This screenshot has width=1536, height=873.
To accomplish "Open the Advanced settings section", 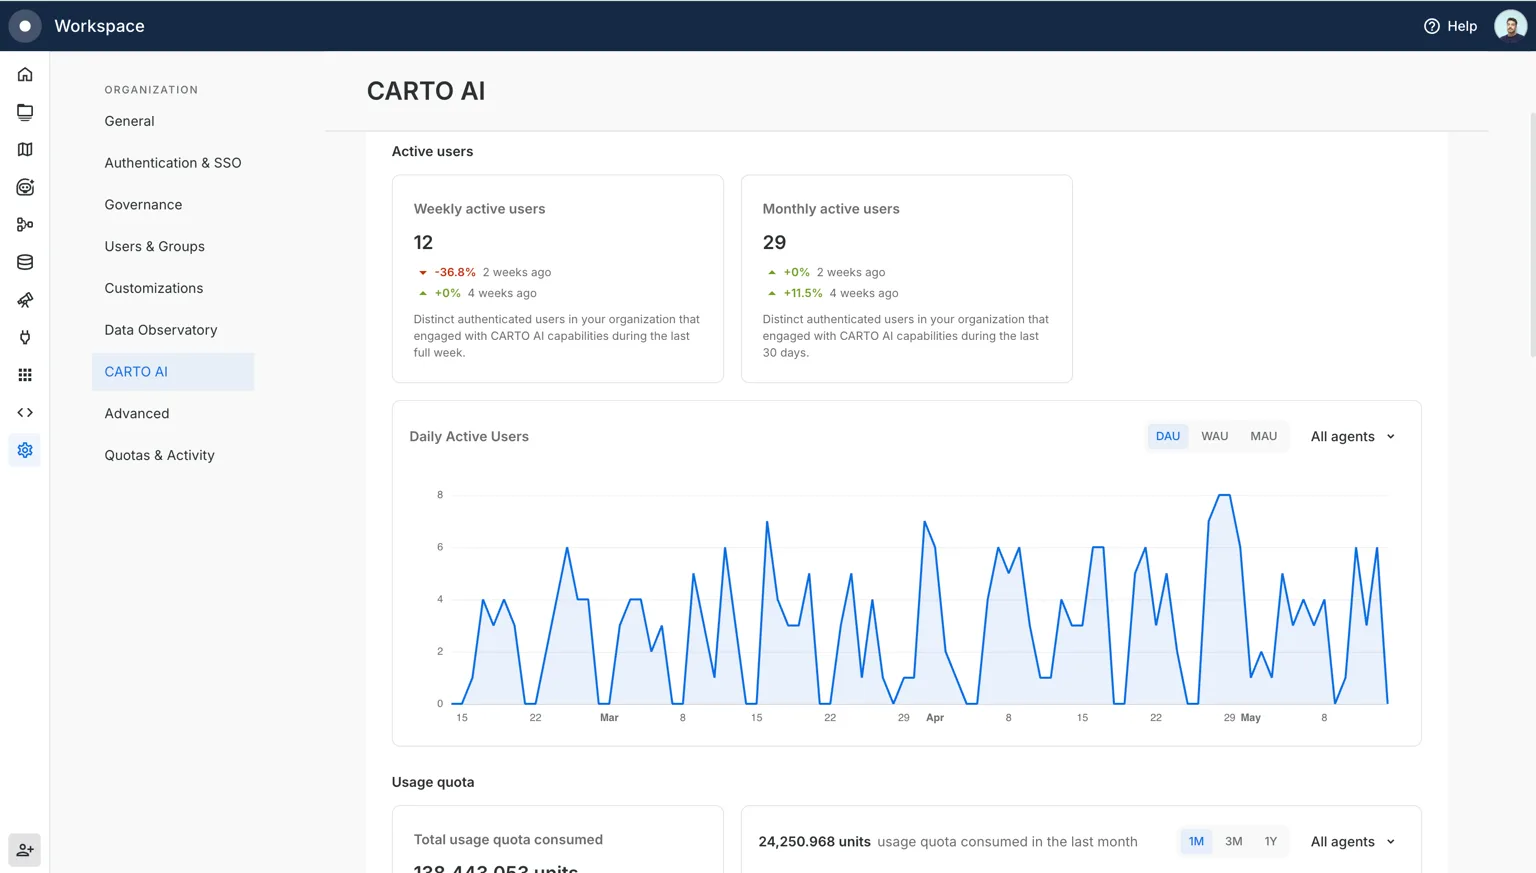I will (x=136, y=413).
